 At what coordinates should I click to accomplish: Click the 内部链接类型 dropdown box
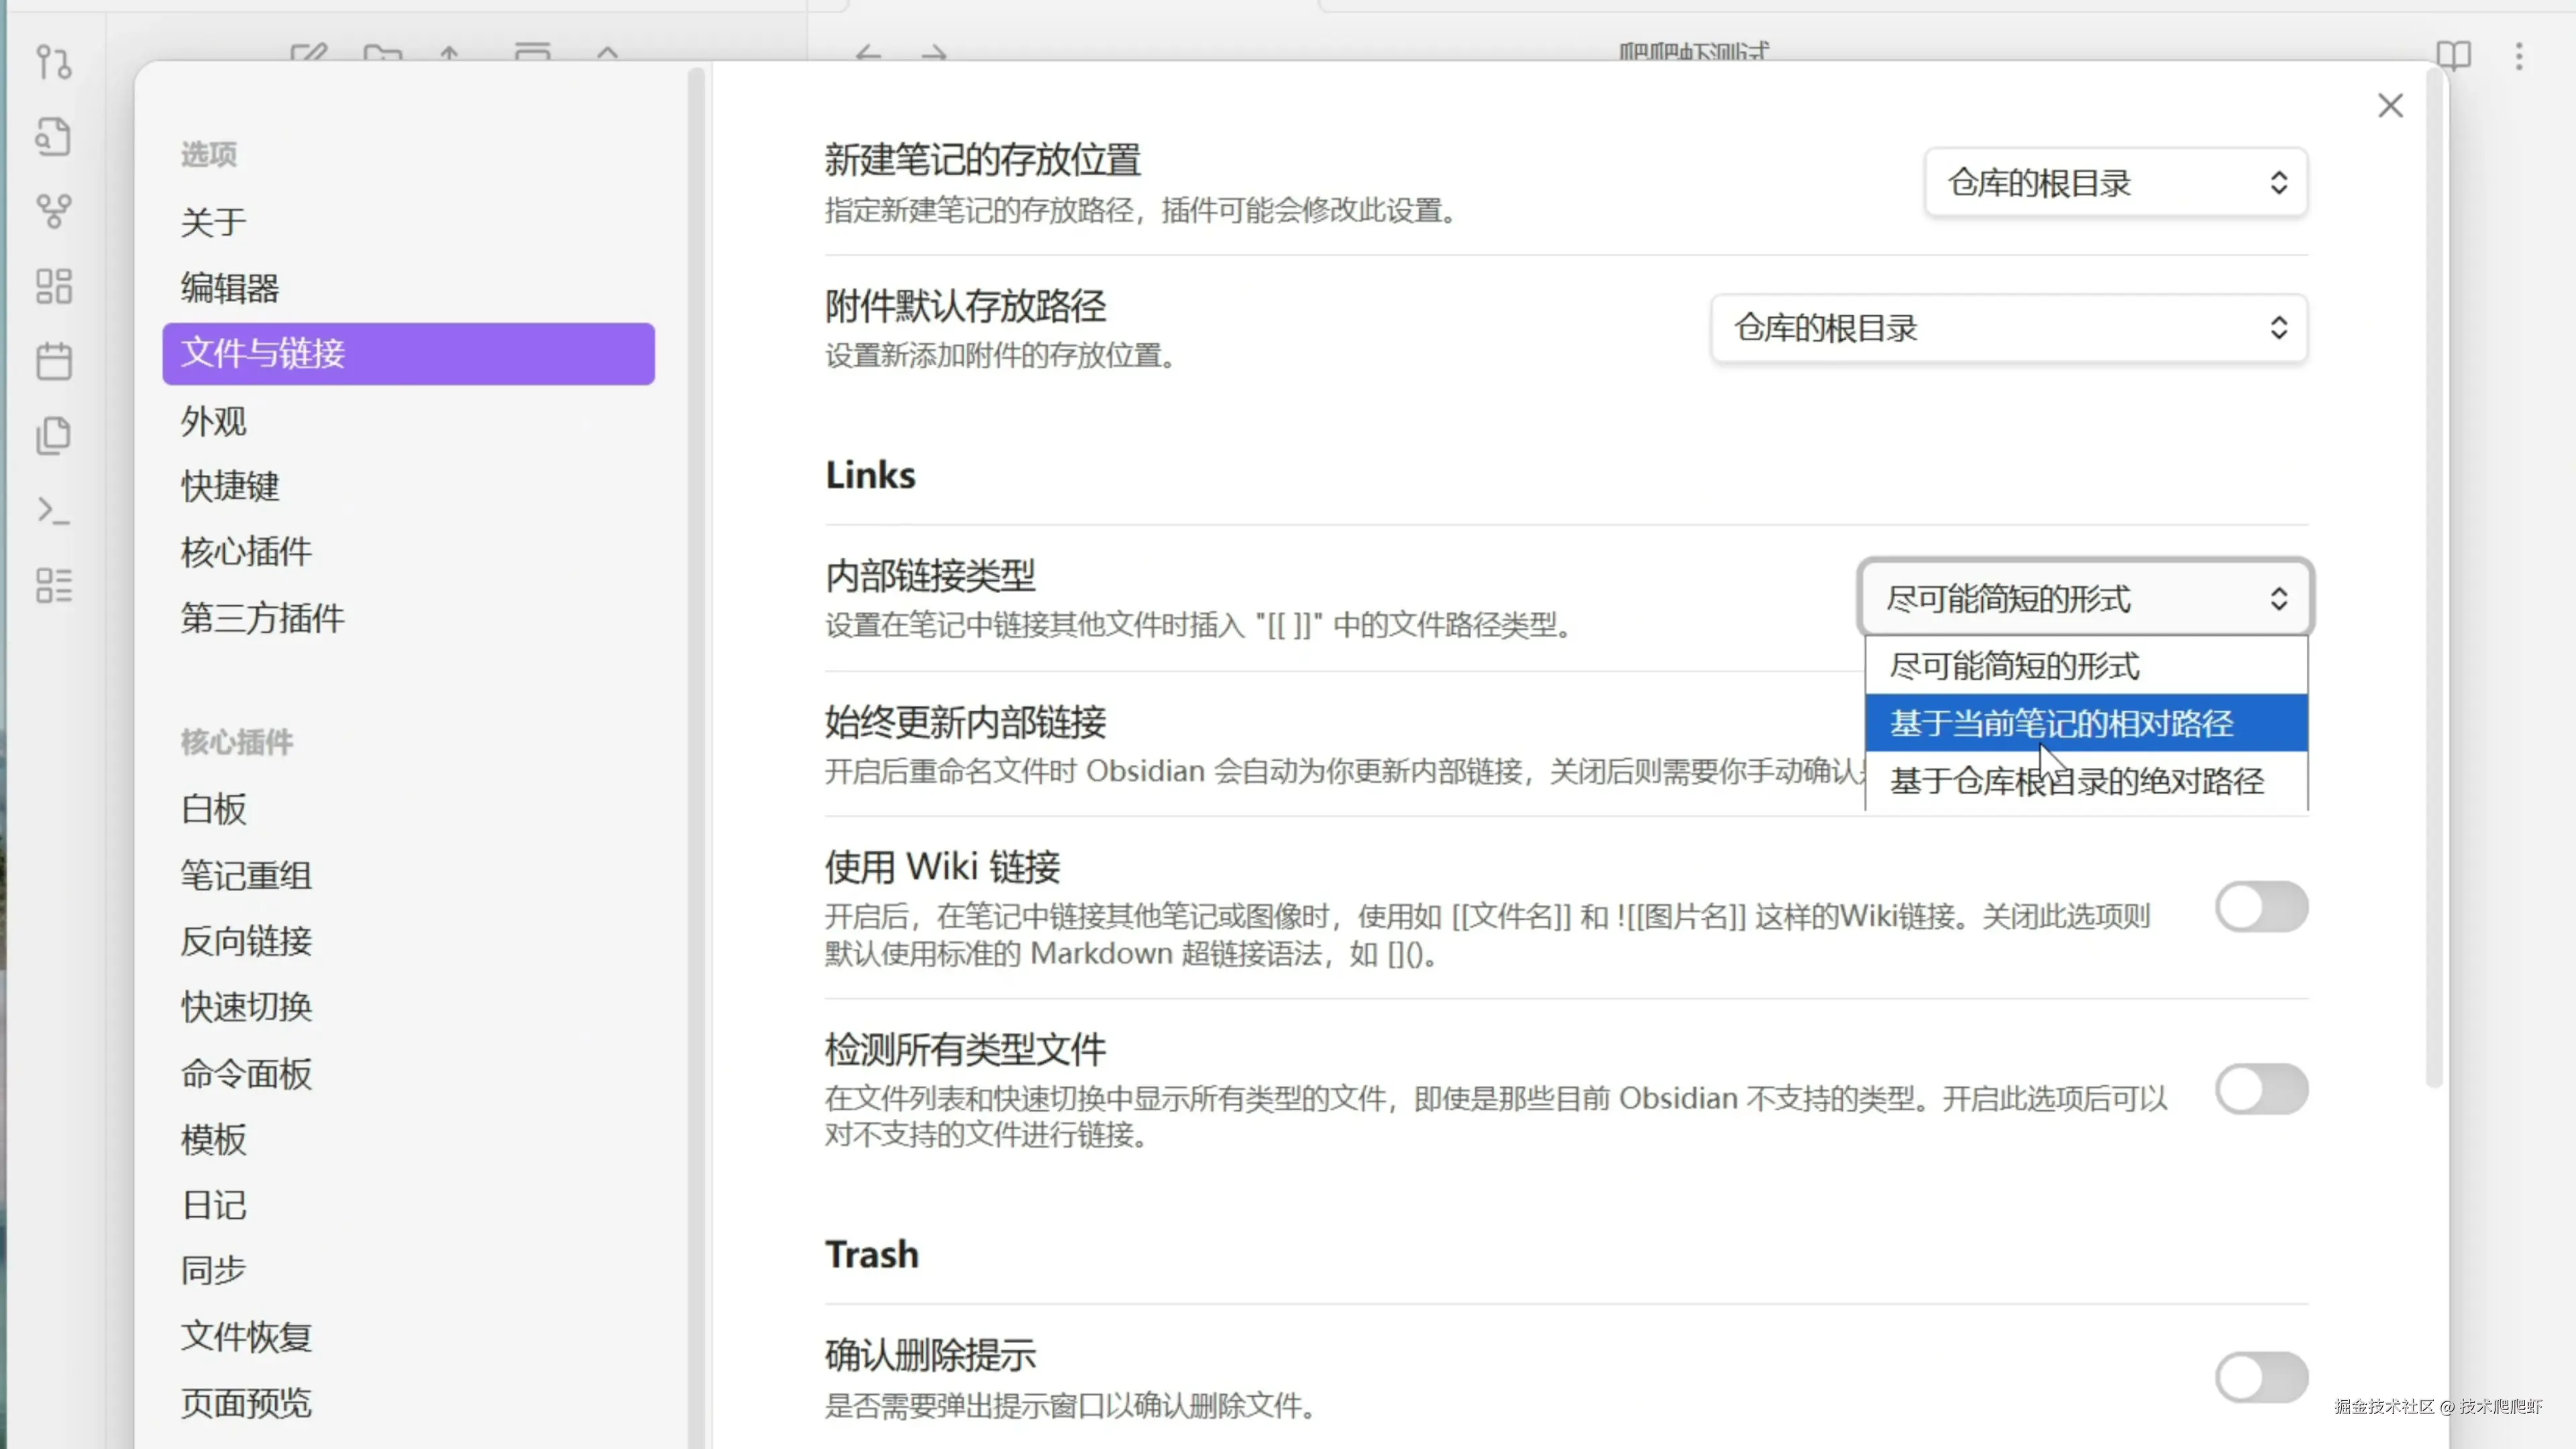(x=2085, y=598)
